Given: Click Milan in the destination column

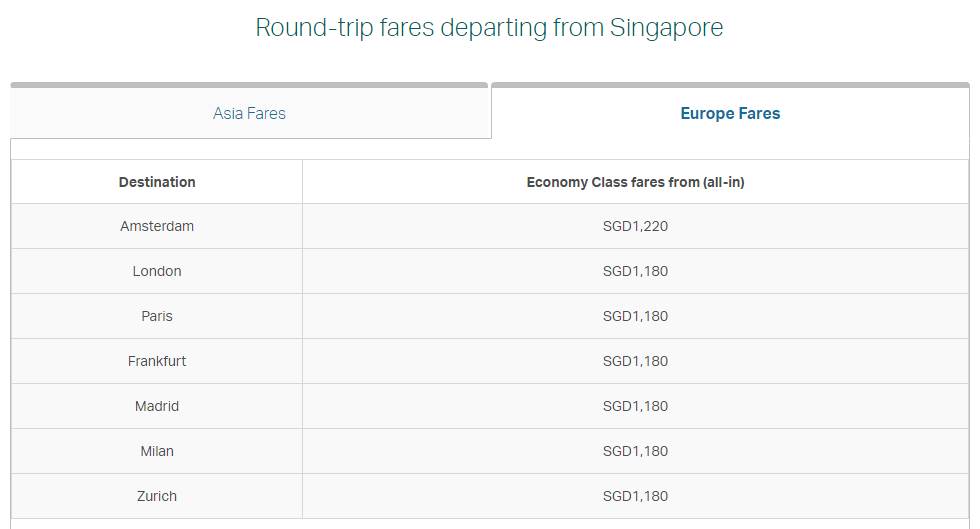Looking at the screenshot, I should (x=157, y=451).
